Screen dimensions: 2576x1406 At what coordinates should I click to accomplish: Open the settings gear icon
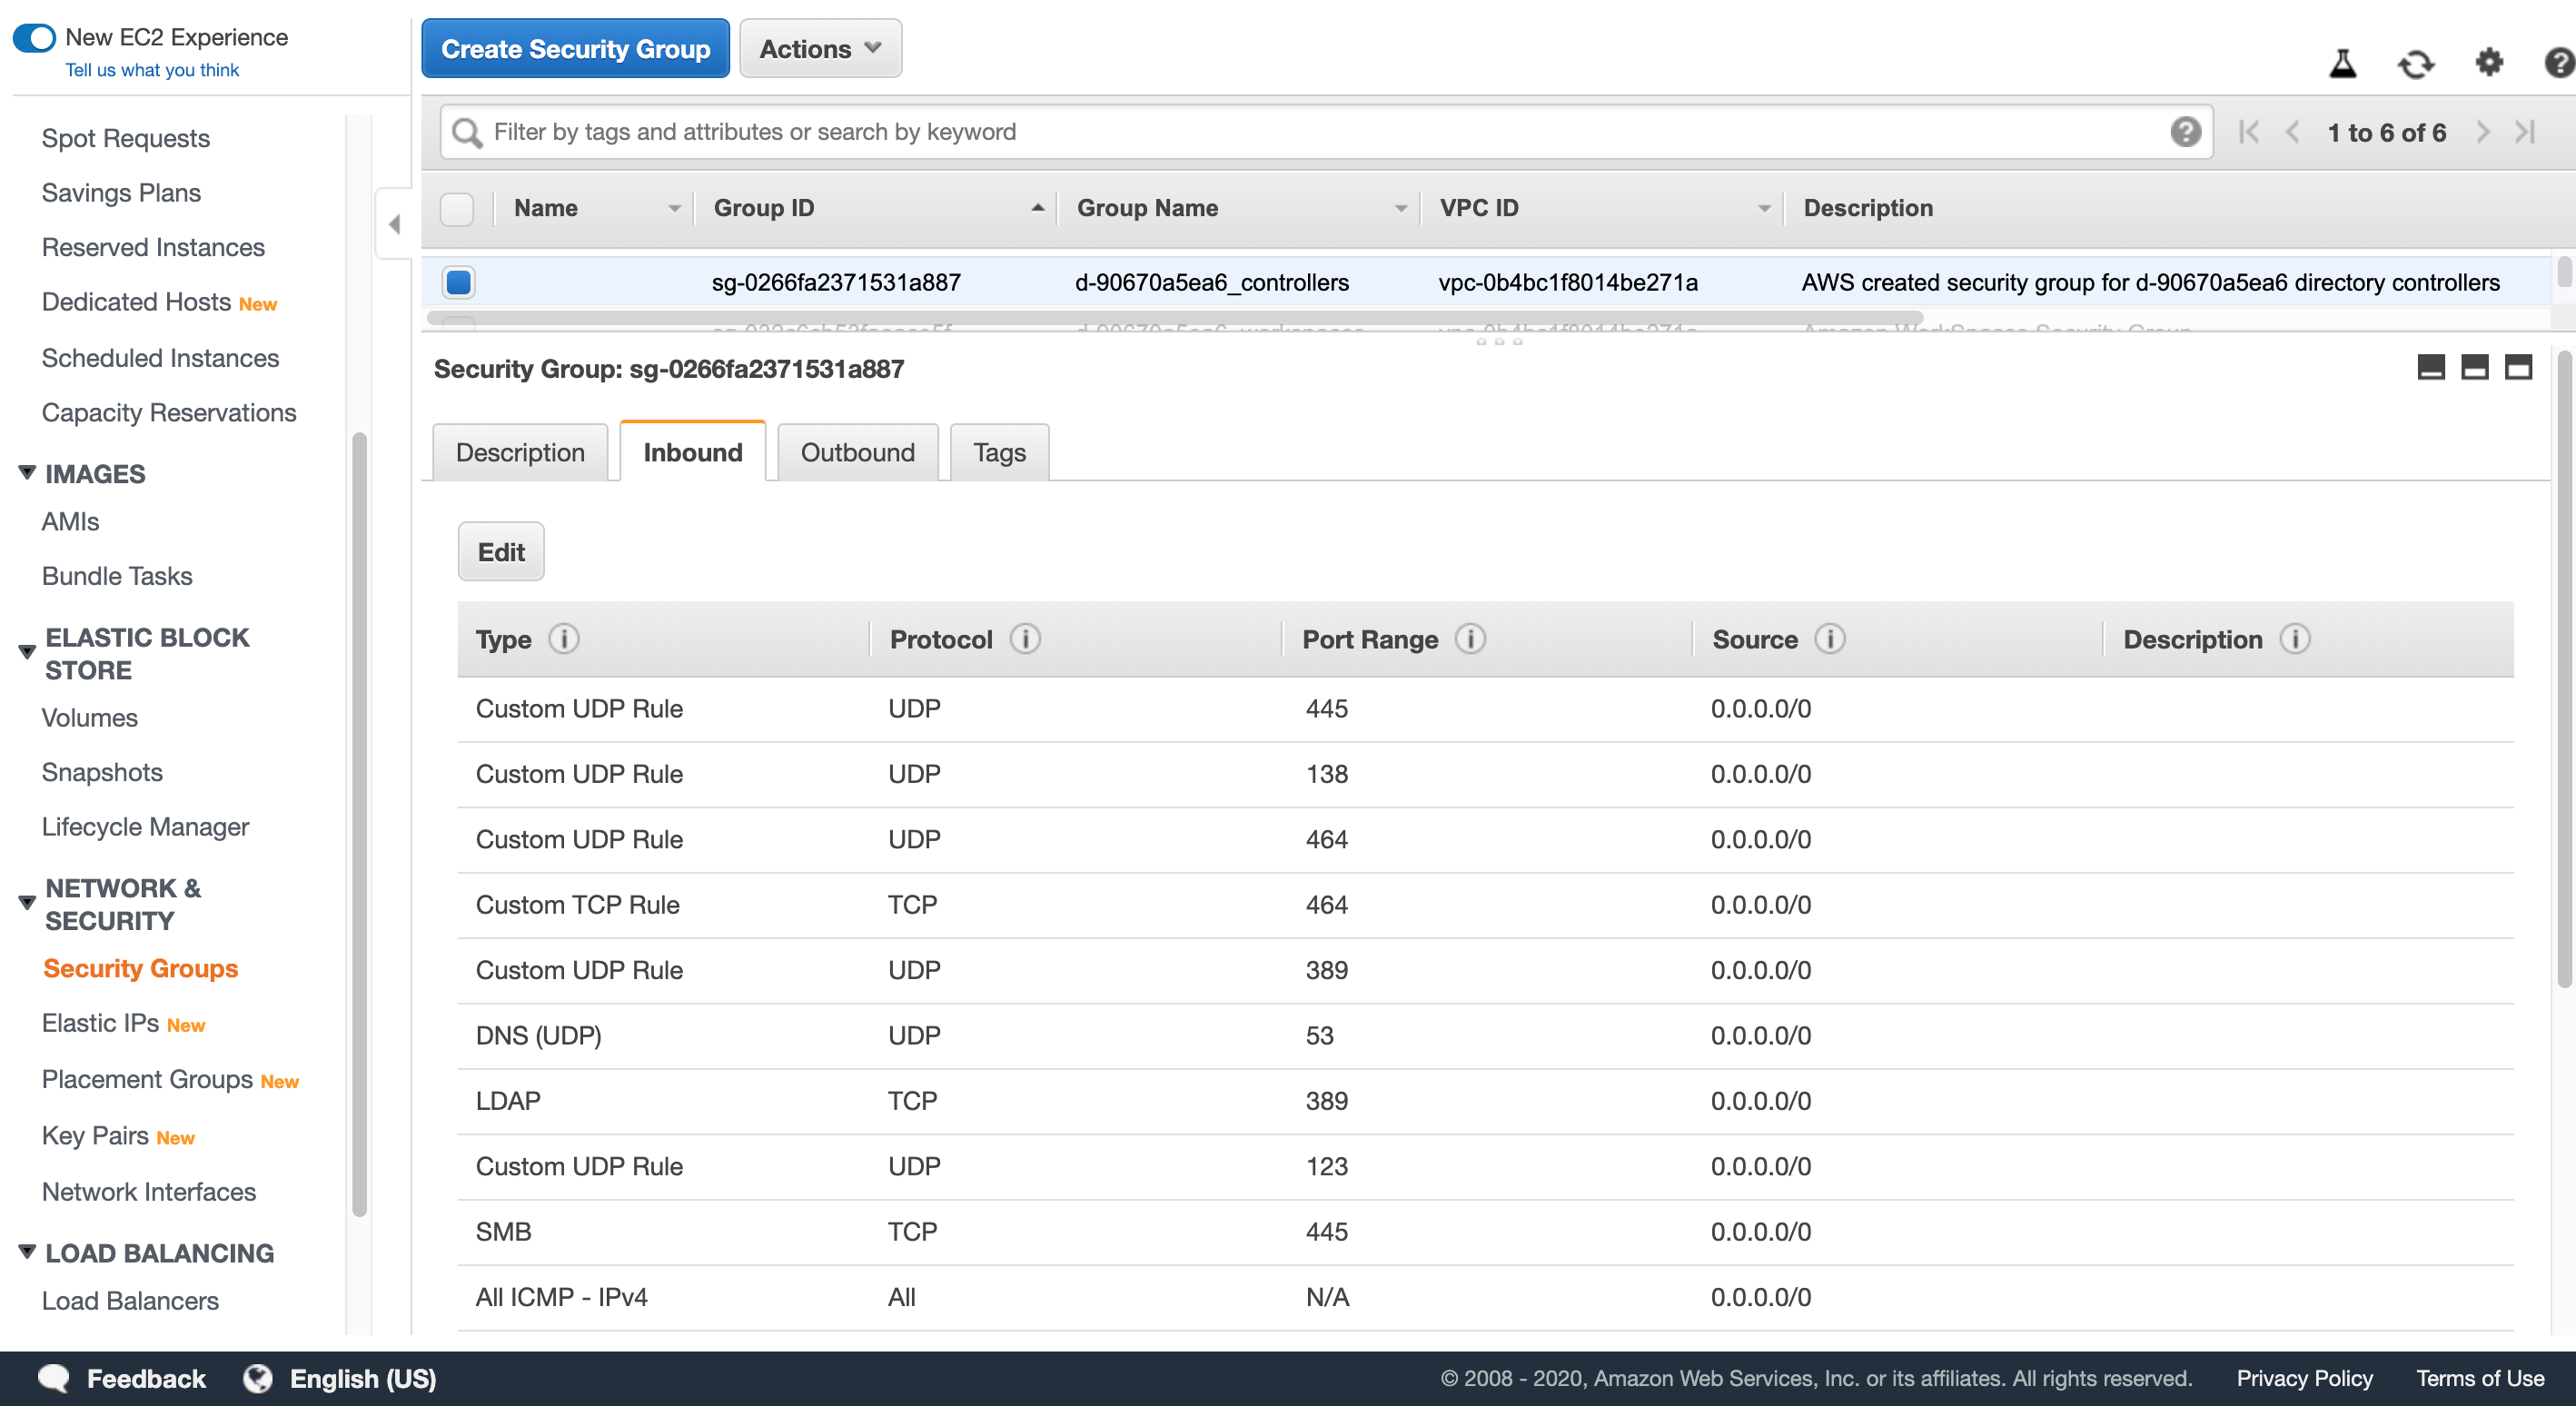click(x=2488, y=63)
